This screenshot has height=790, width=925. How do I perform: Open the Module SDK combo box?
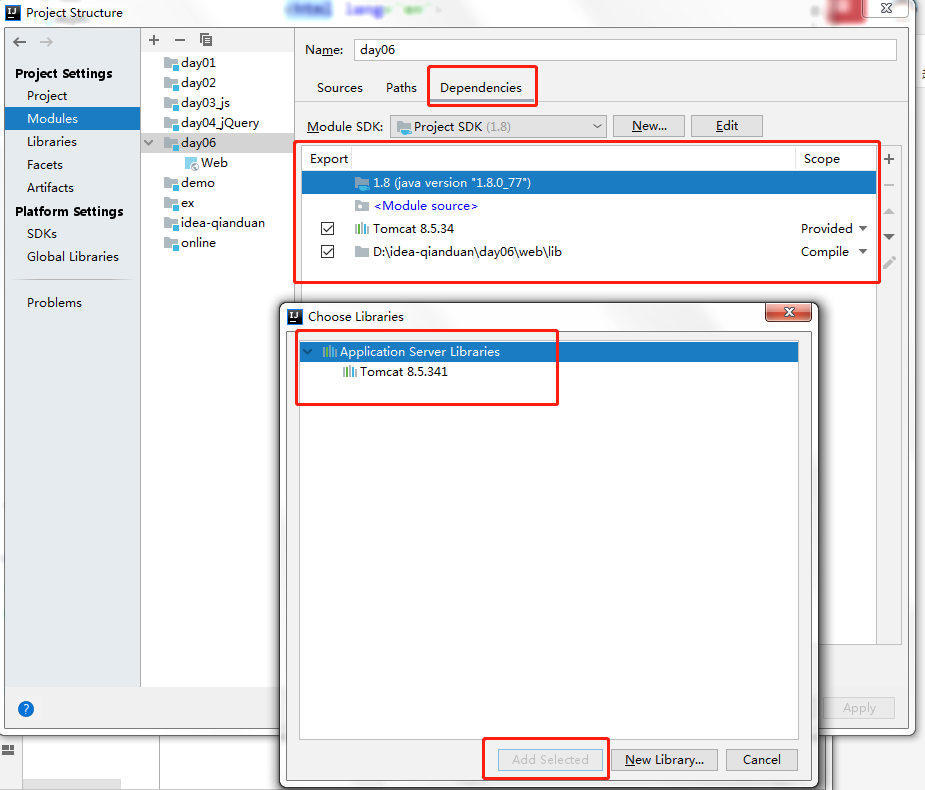(498, 126)
